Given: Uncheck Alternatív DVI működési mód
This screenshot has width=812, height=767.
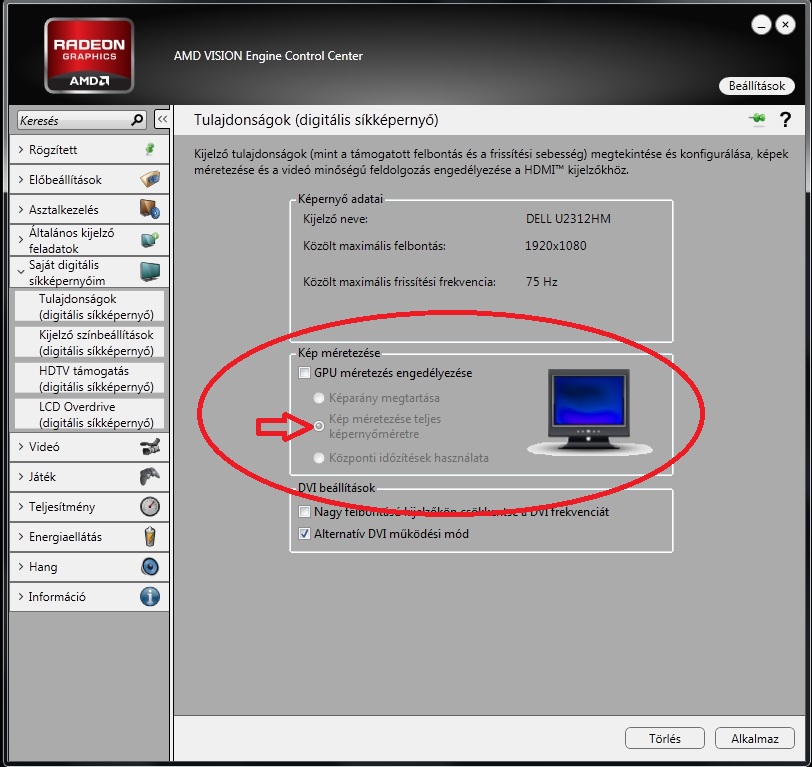Looking at the screenshot, I should click(304, 533).
